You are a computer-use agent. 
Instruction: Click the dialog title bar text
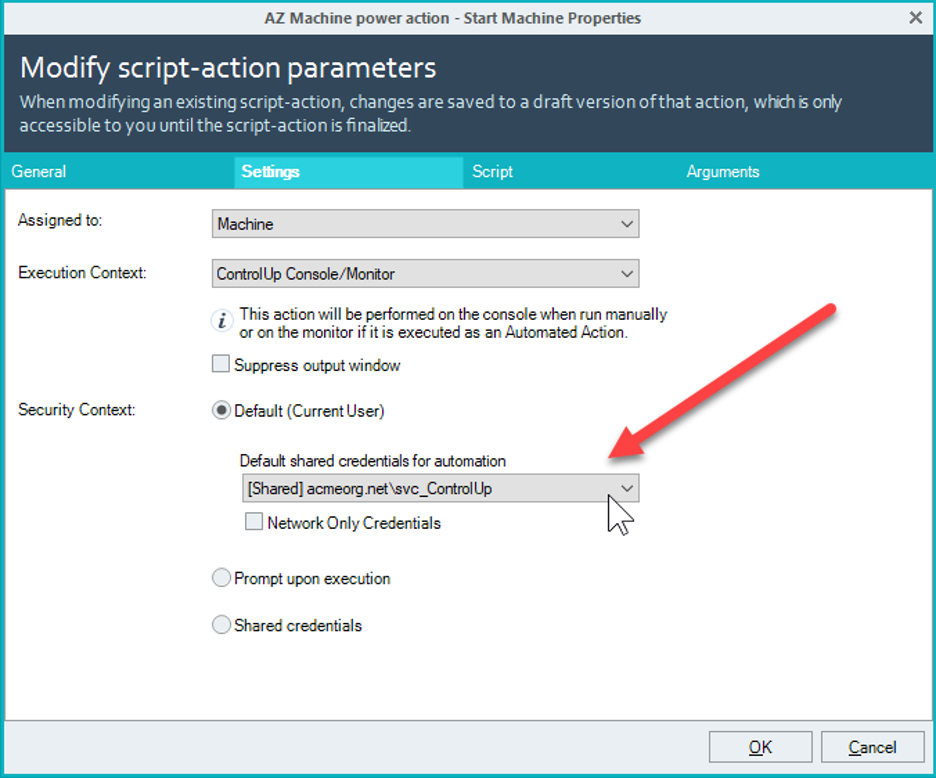(x=452, y=18)
